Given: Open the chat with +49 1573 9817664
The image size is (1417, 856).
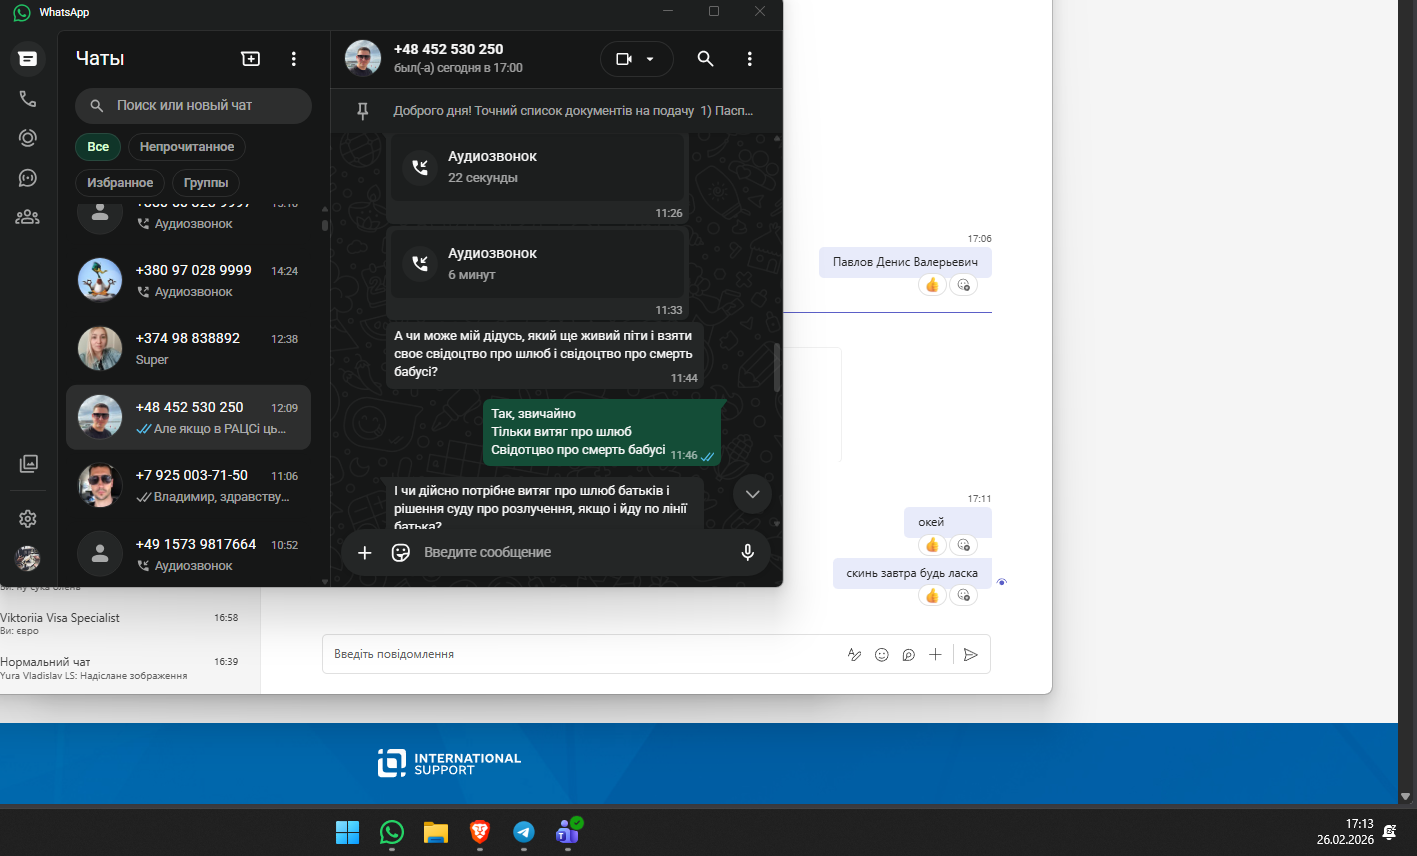Looking at the screenshot, I should click(x=188, y=554).
